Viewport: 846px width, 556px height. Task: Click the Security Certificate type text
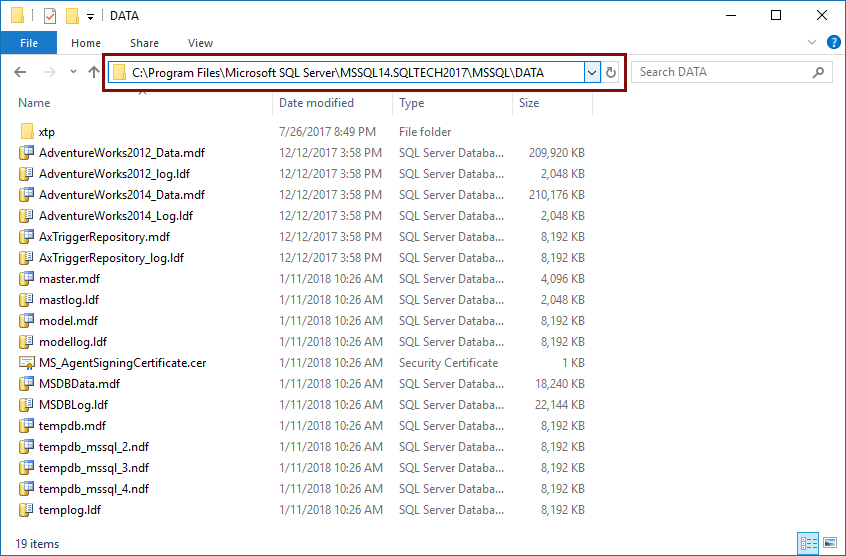coord(448,363)
